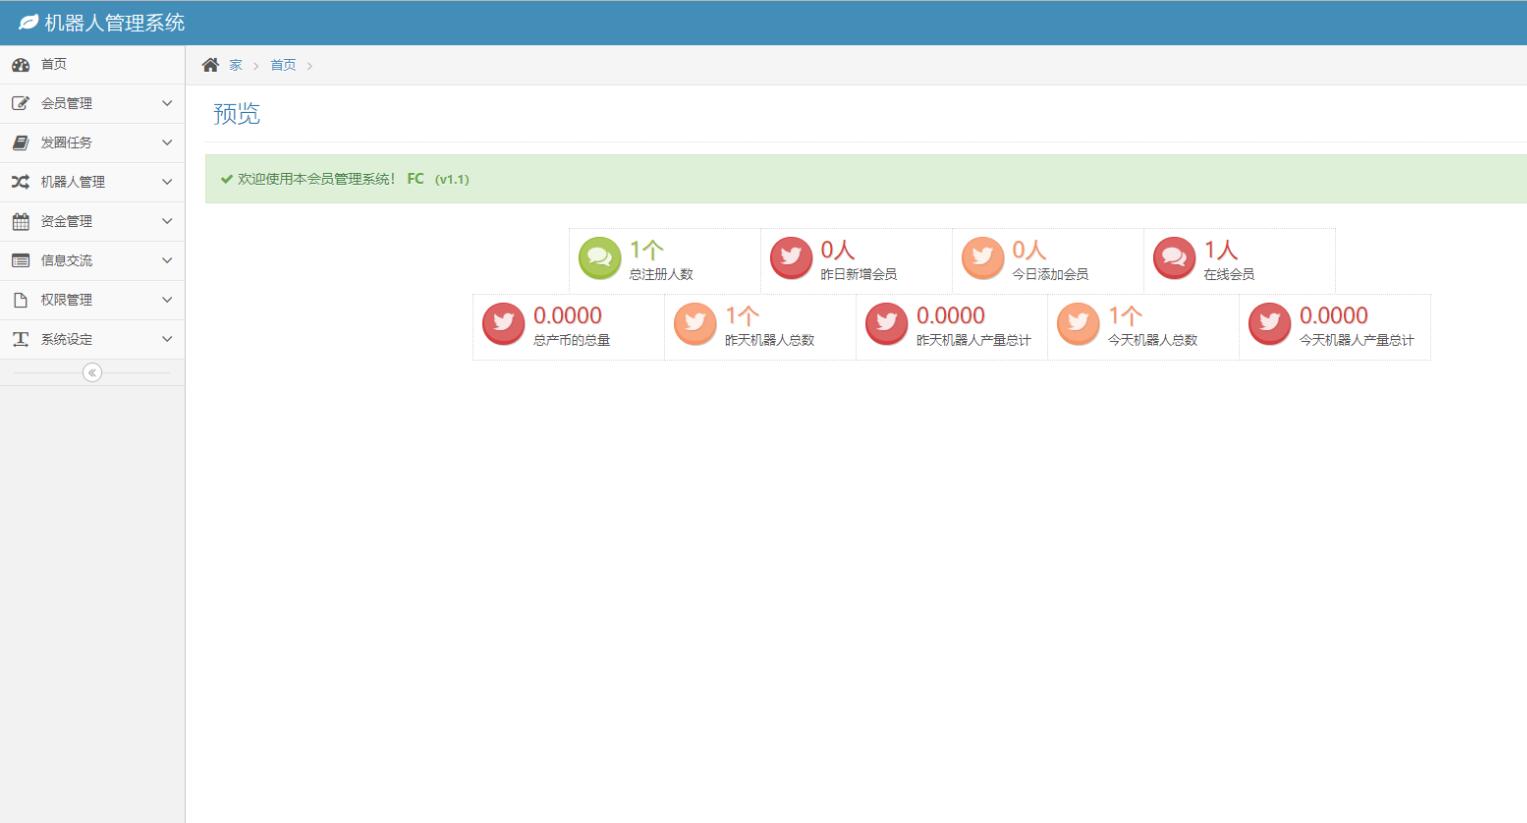Click the 总注册人数 label

click(661, 274)
